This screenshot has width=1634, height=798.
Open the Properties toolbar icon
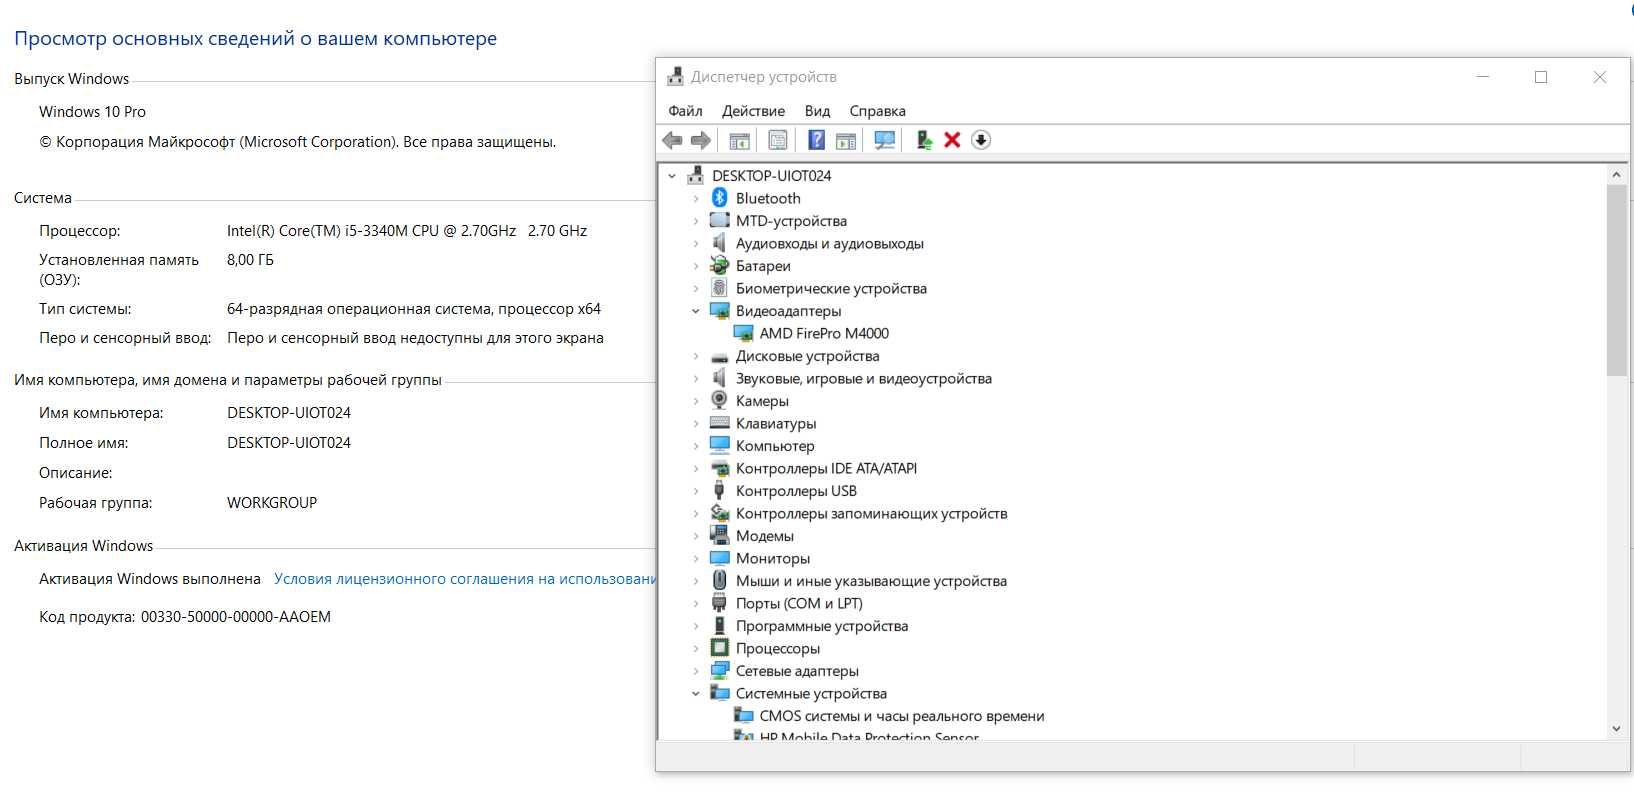[x=778, y=140]
